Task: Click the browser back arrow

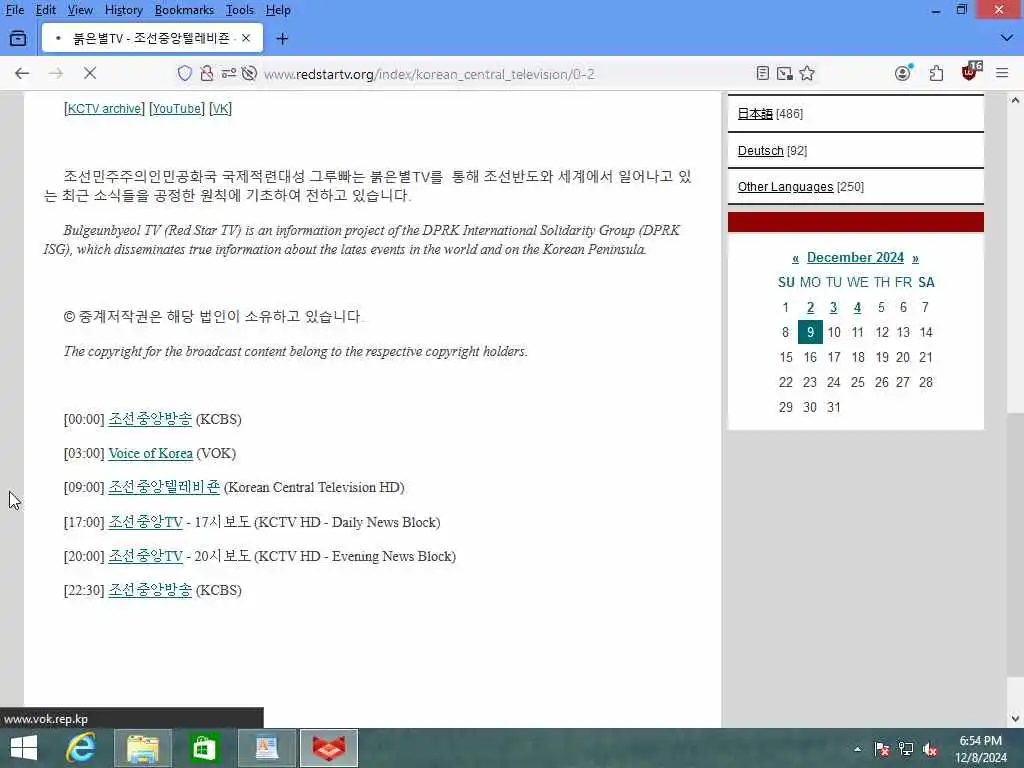Action: click(x=22, y=73)
